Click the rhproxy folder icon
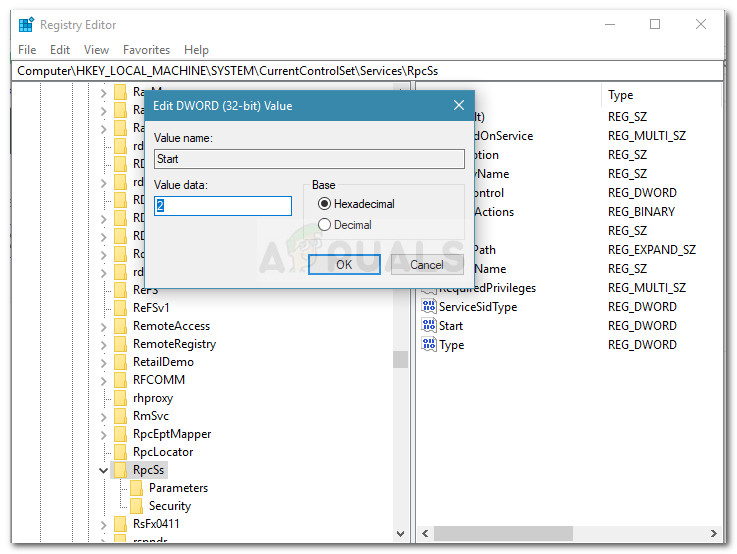The height and width of the screenshot is (554, 737). point(120,398)
